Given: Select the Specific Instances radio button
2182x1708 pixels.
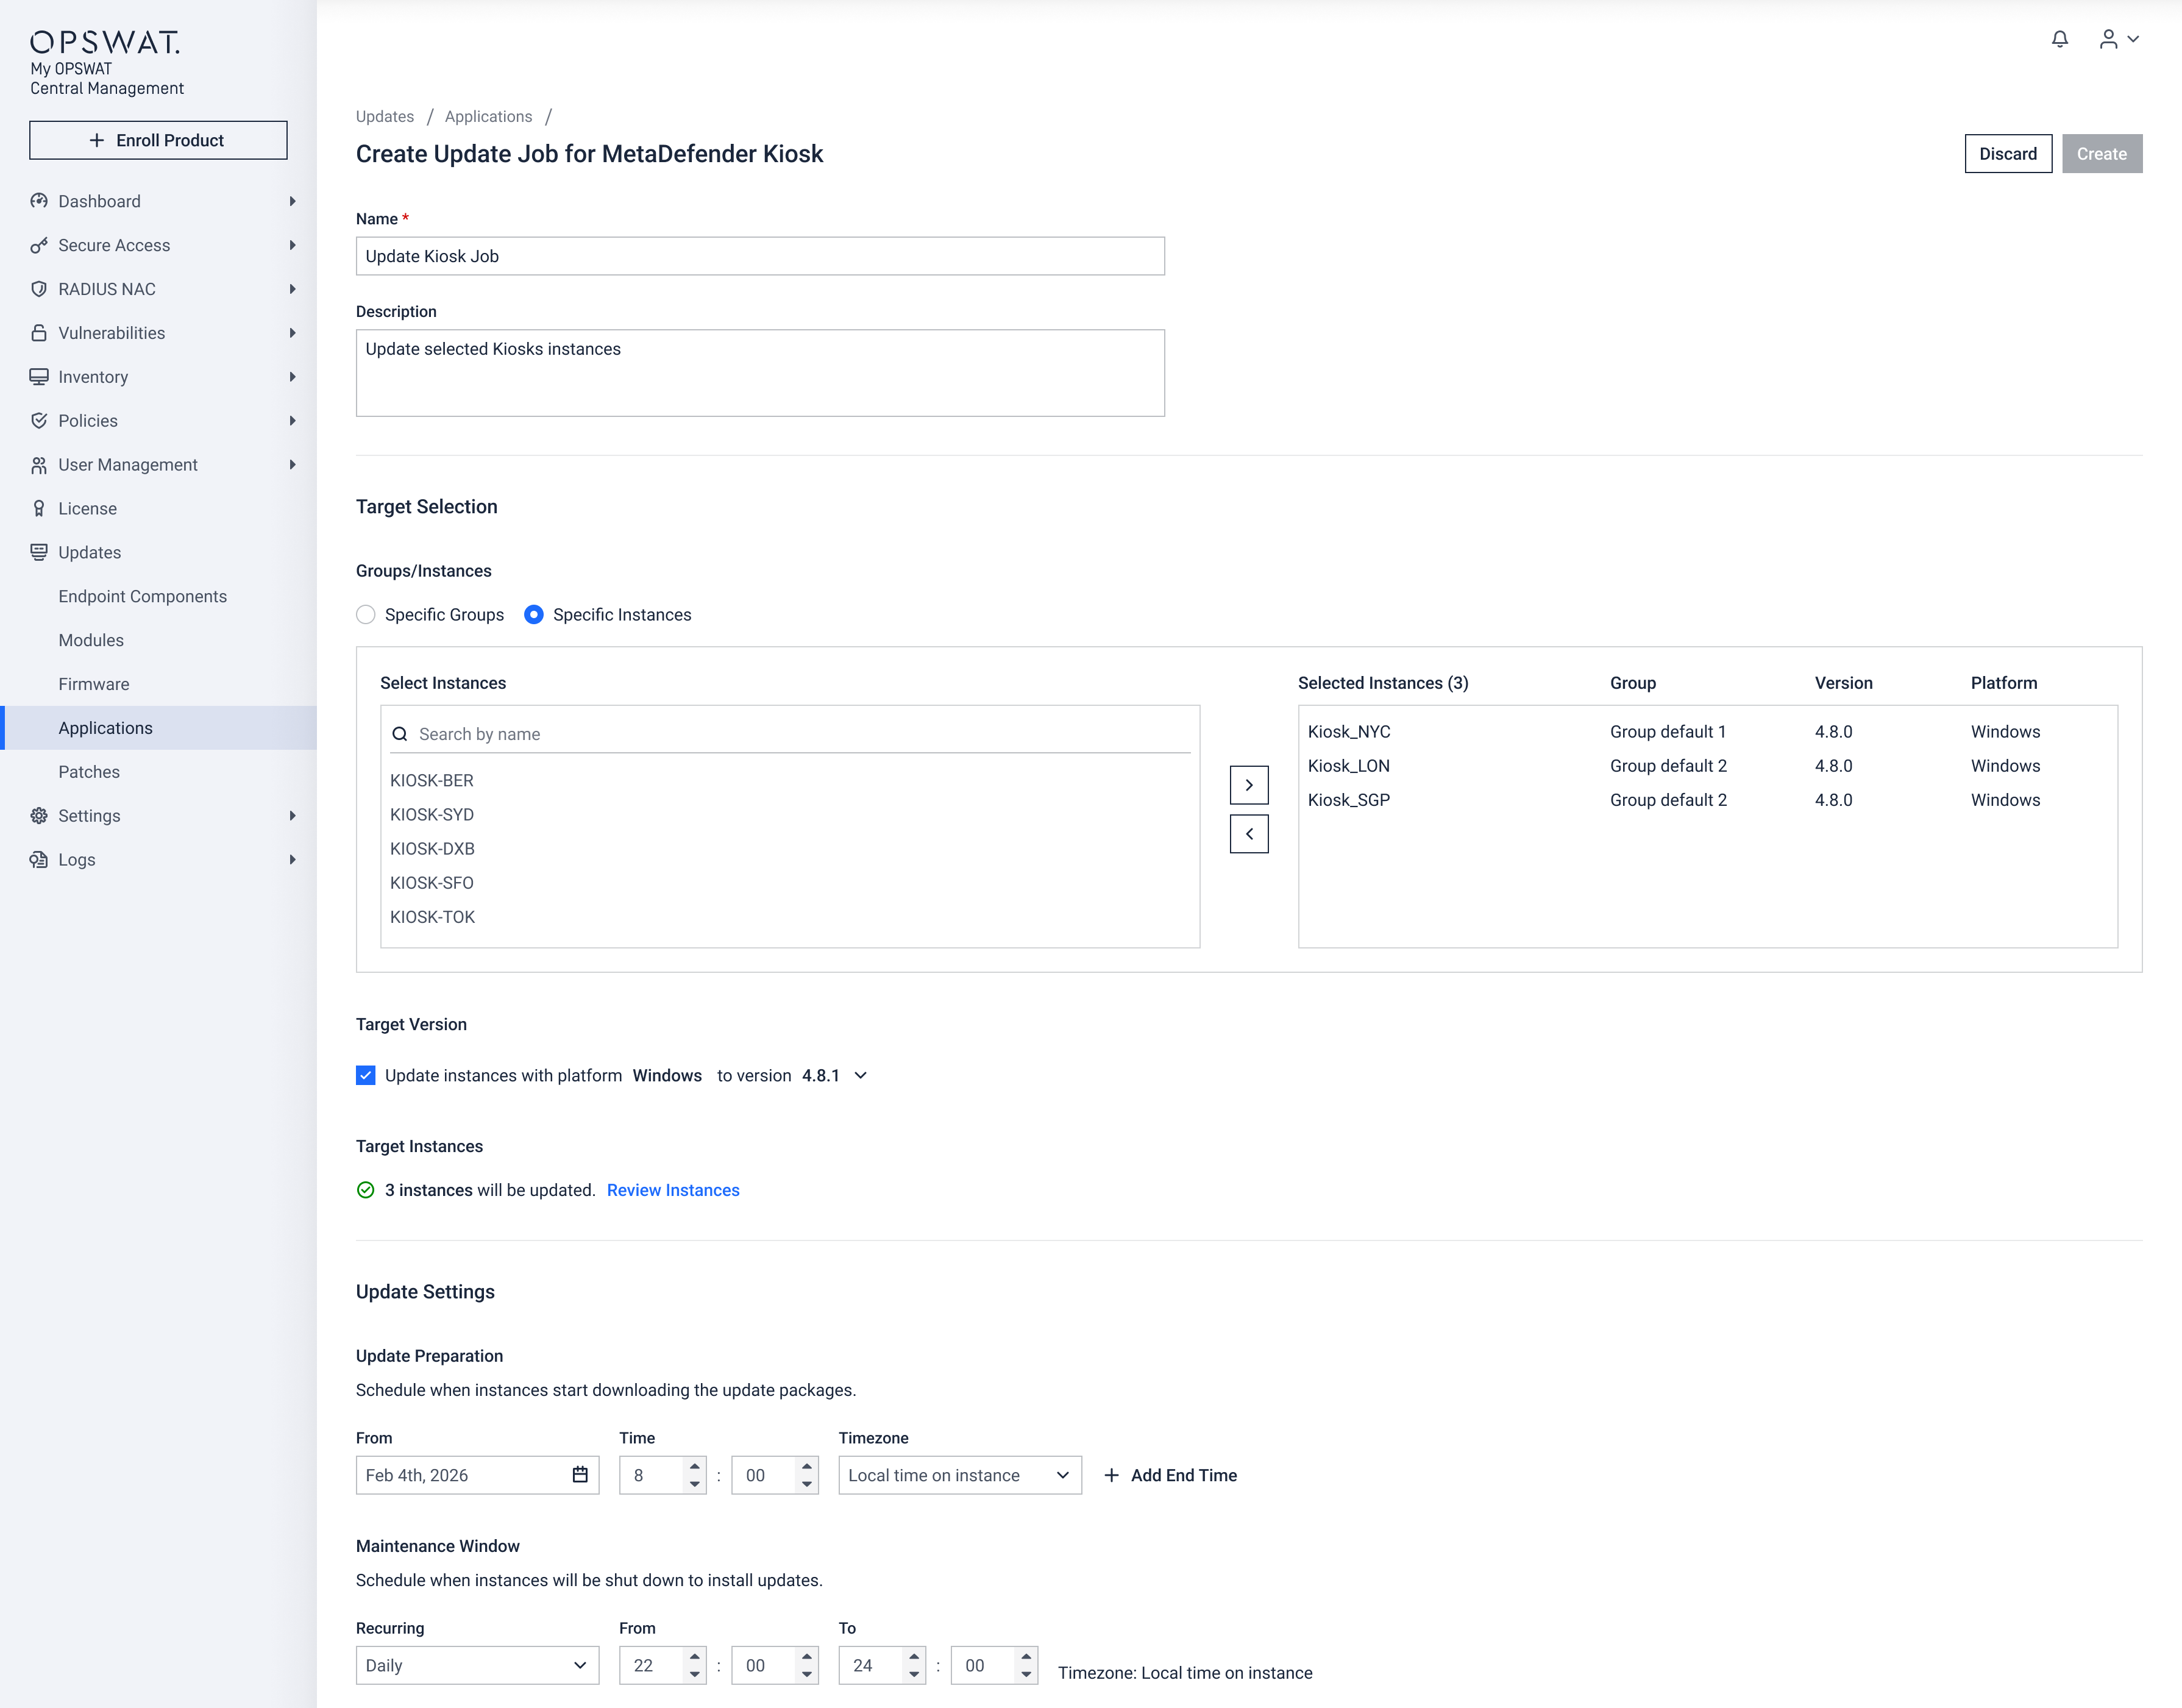Looking at the screenshot, I should pyautogui.click(x=534, y=614).
